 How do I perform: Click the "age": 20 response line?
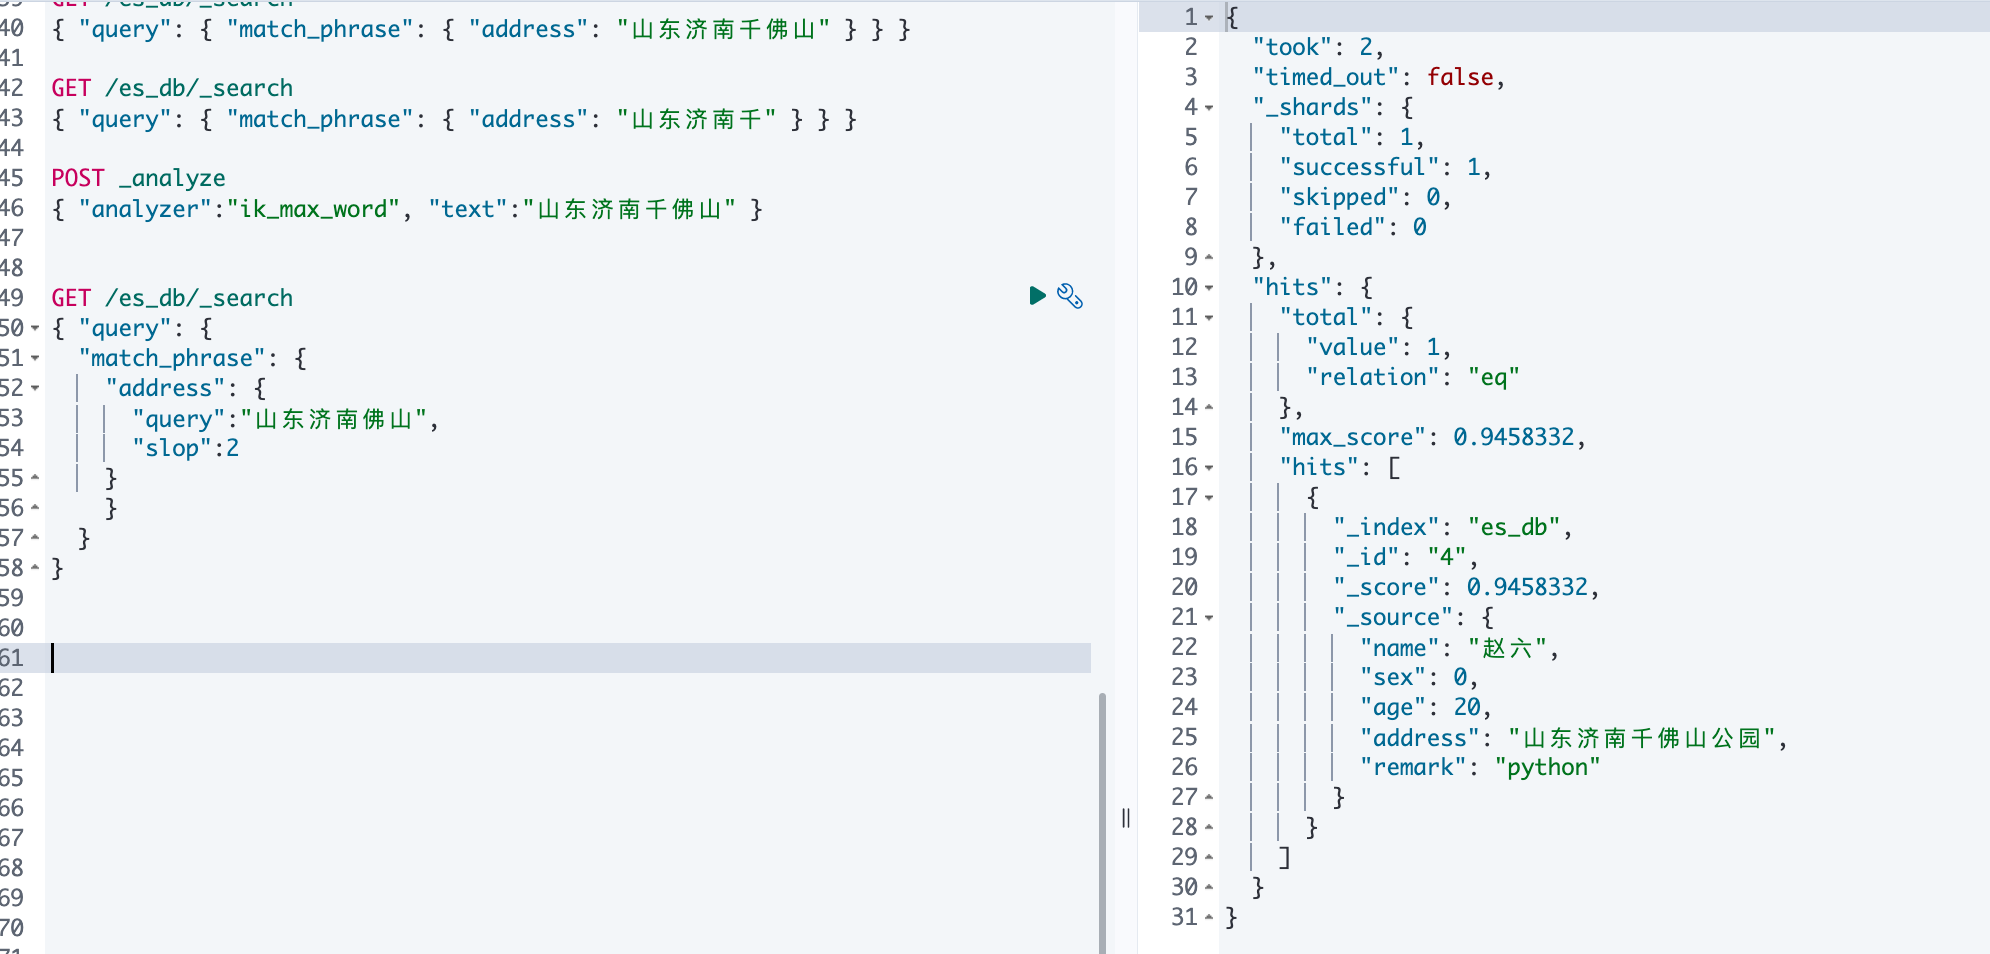(1426, 707)
